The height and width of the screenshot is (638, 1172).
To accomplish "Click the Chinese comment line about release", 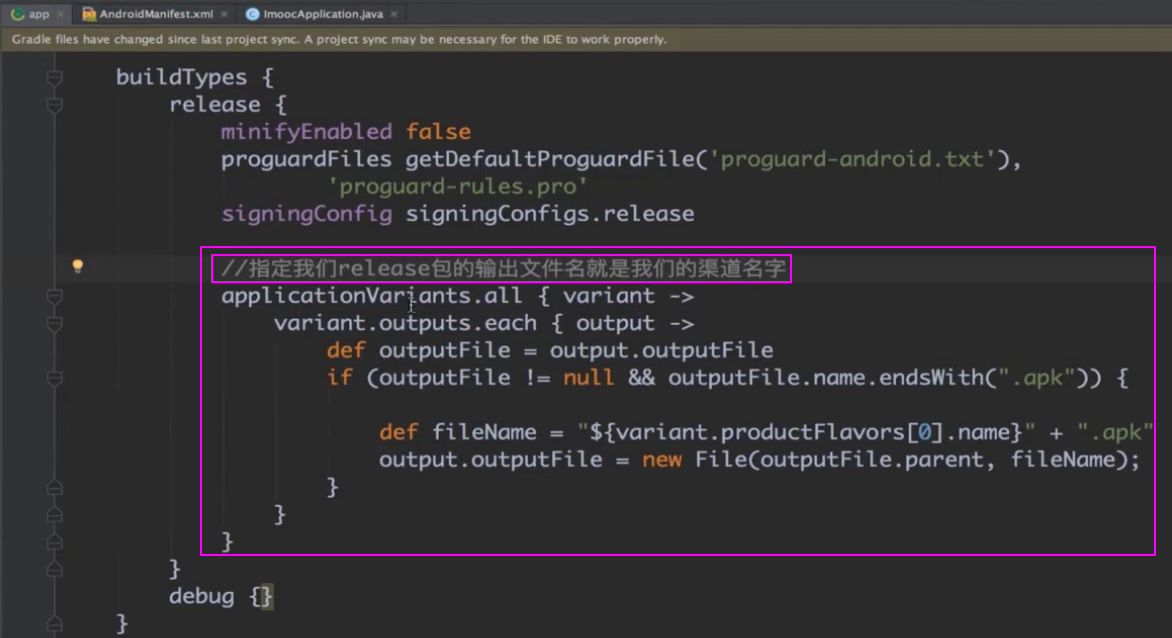I will (503, 268).
